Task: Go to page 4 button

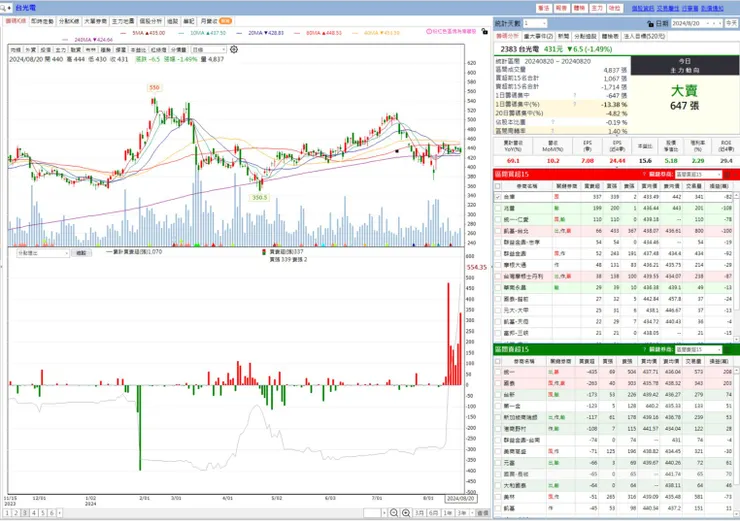Action: pyautogui.click(x=34, y=513)
